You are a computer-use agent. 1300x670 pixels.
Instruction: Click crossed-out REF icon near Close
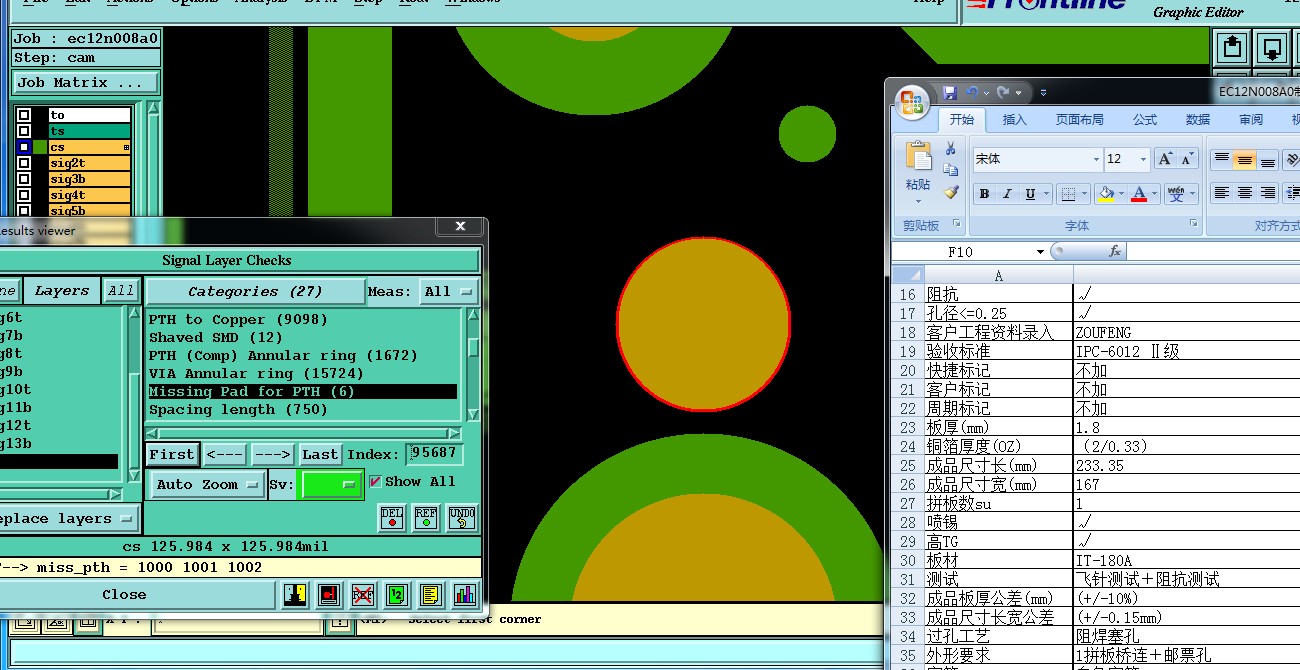(363, 595)
